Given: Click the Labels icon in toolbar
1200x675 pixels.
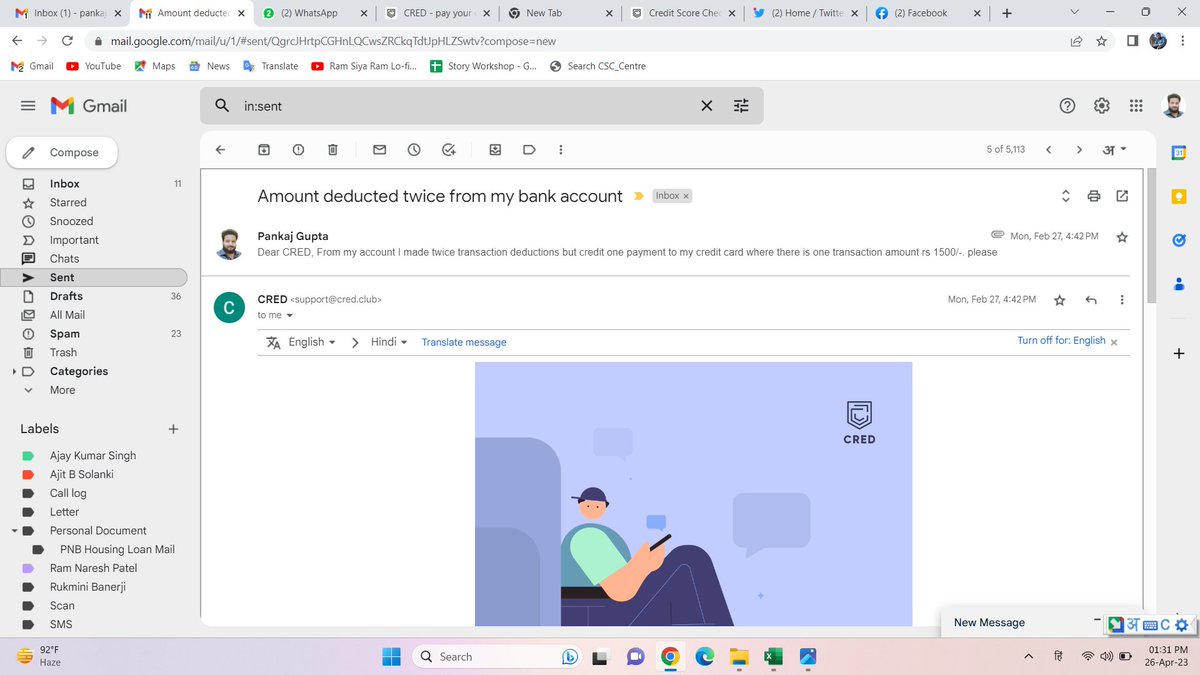Looking at the screenshot, I should pyautogui.click(x=529, y=150).
